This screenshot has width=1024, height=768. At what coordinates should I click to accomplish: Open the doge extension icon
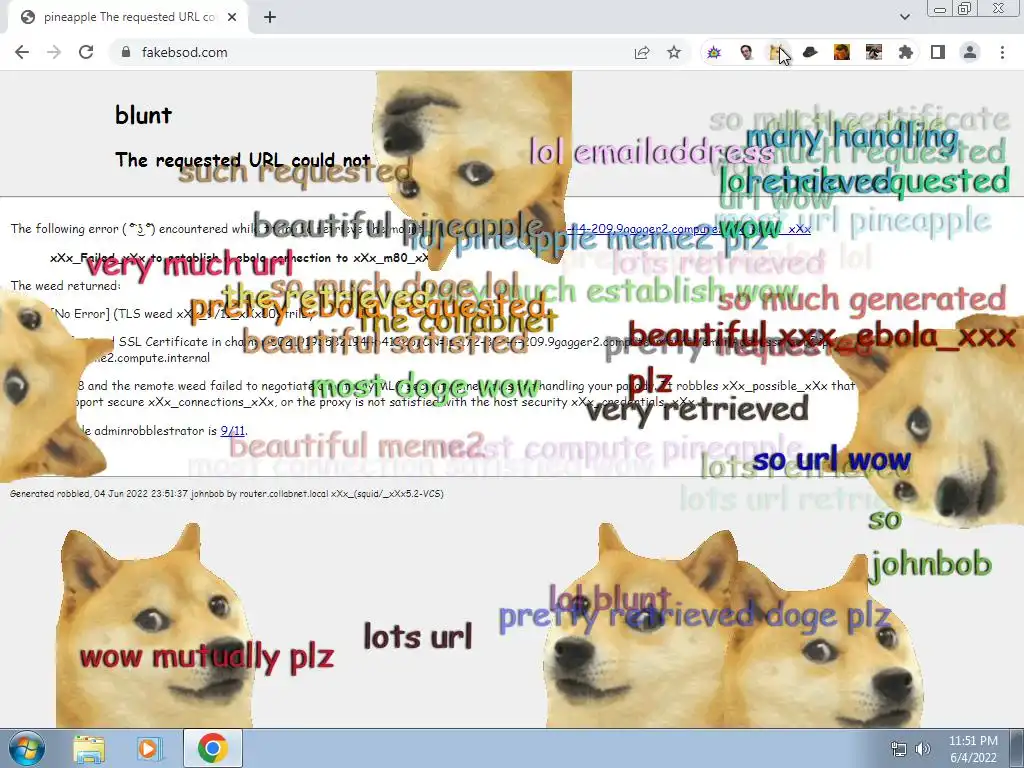pyautogui.click(x=777, y=52)
